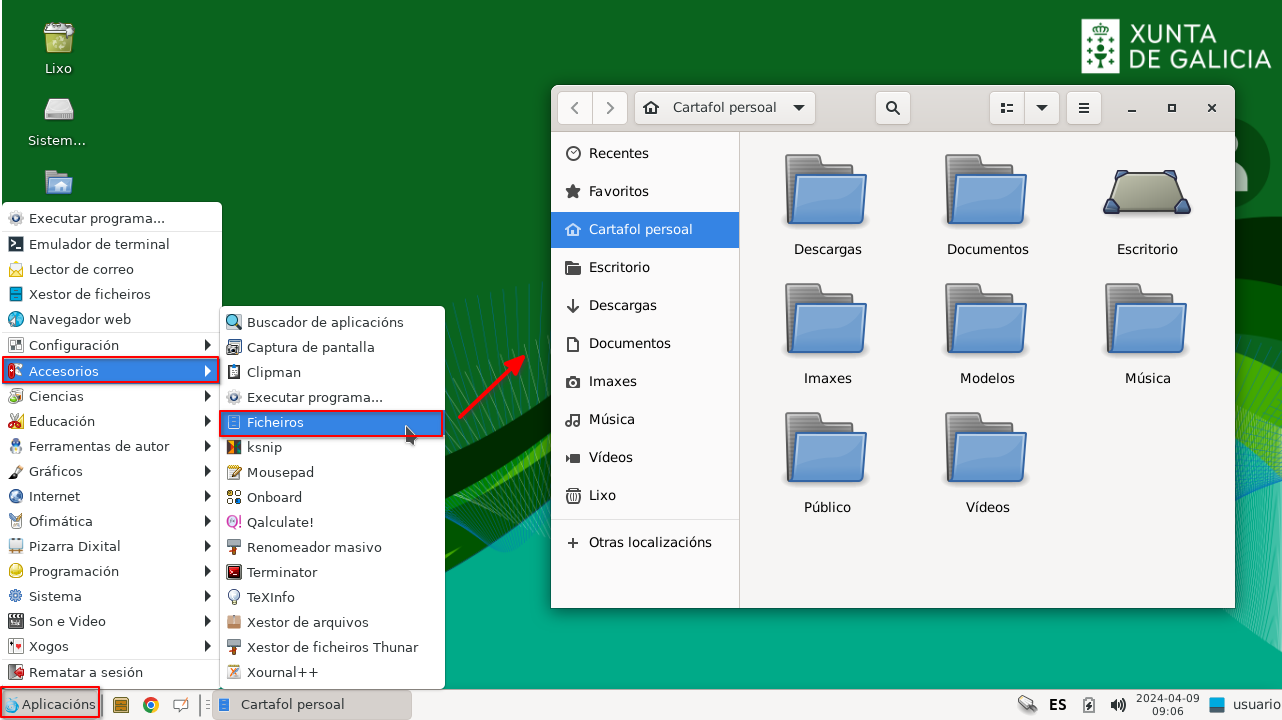Click Cartafol persoal taskbar window button

312,705
